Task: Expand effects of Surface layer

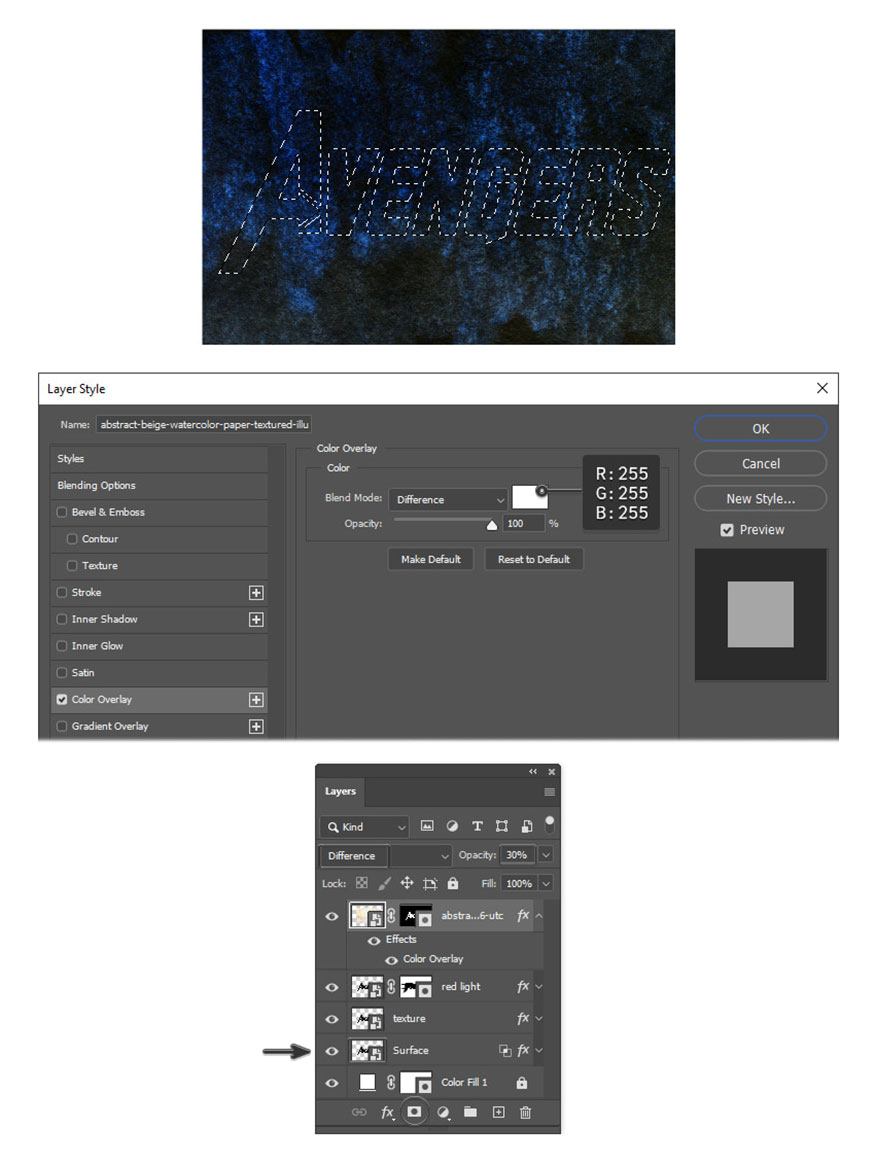Action: (x=539, y=1050)
